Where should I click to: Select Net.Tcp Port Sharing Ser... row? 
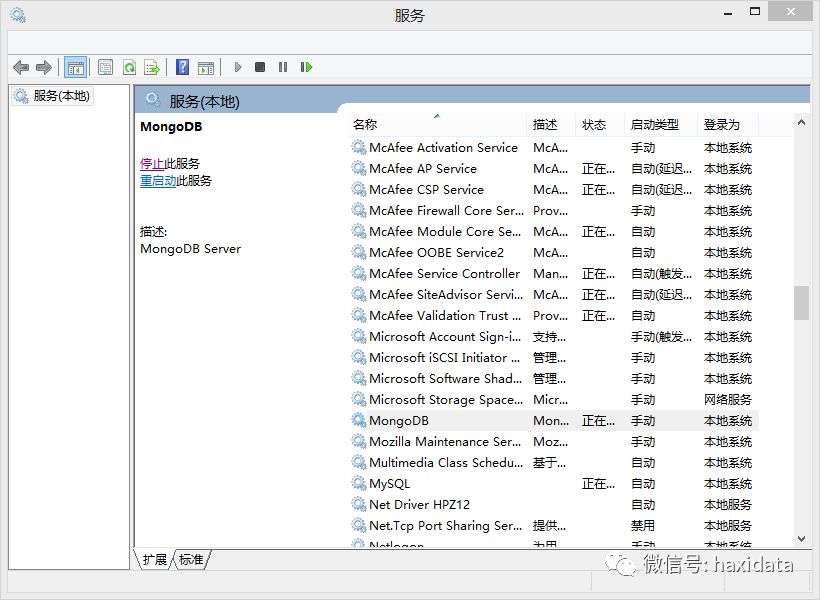553,525
